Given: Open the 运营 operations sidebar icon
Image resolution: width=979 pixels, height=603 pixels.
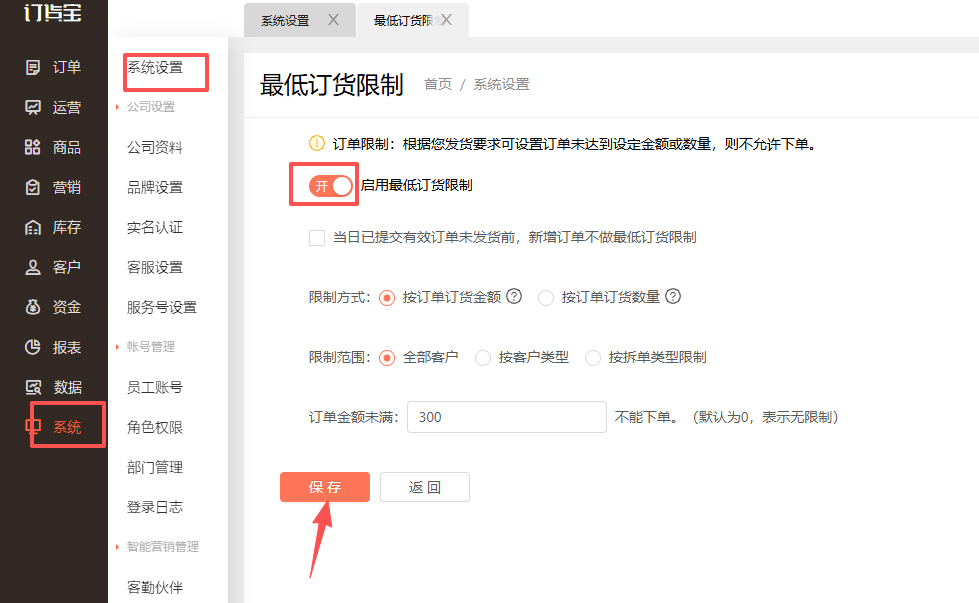Looking at the screenshot, I should coord(32,107).
